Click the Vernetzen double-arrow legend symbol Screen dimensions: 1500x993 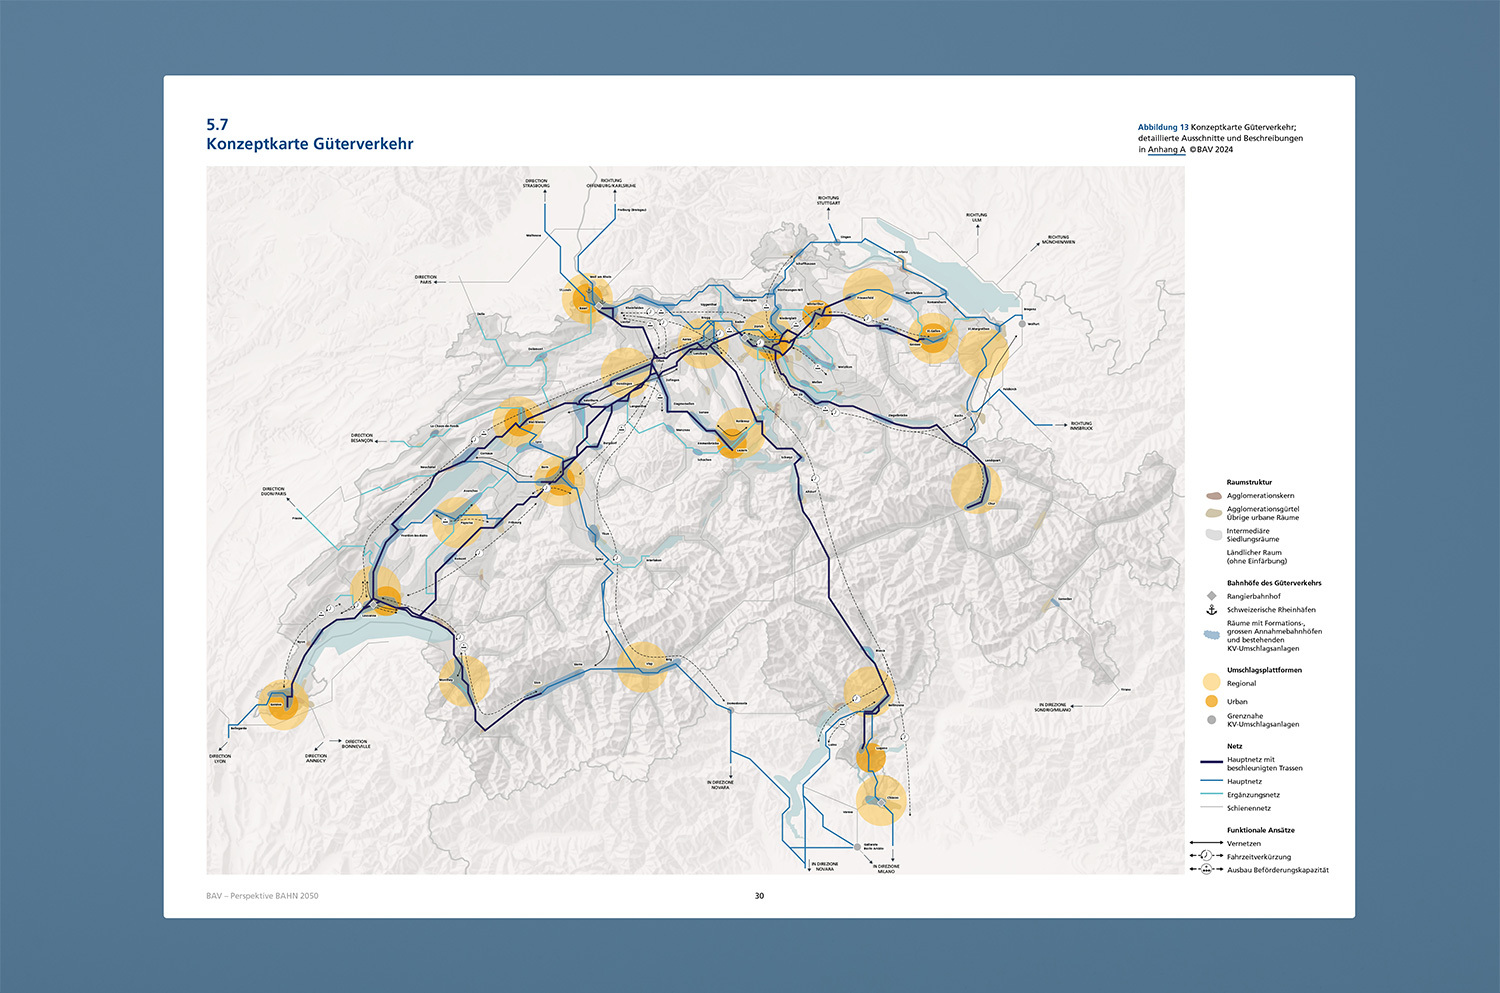pyautogui.click(x=1206, y=843)
